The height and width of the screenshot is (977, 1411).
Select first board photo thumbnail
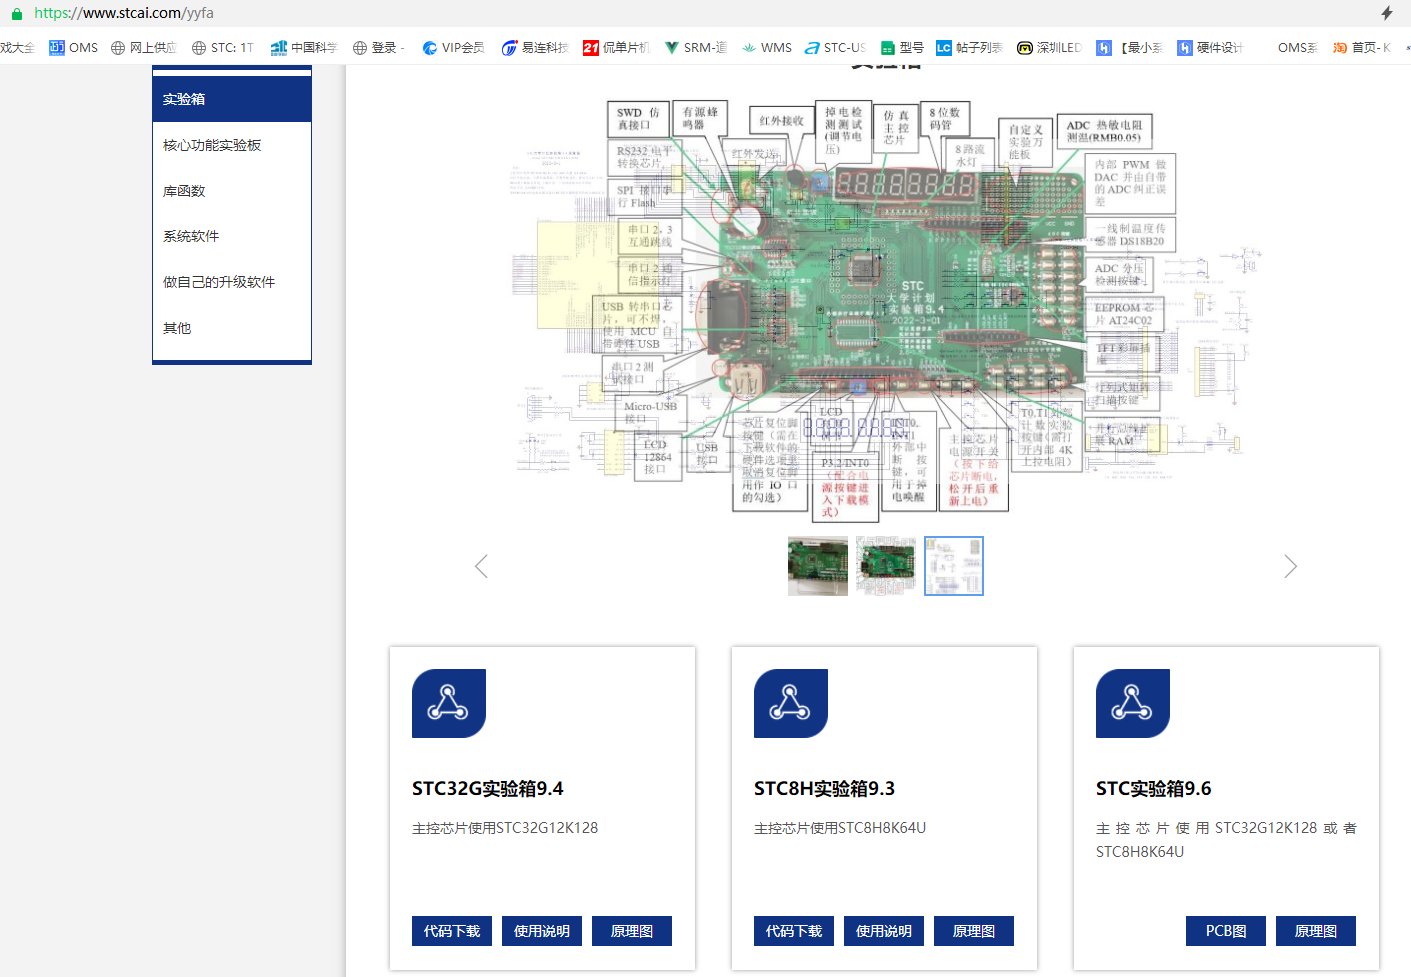818,566
